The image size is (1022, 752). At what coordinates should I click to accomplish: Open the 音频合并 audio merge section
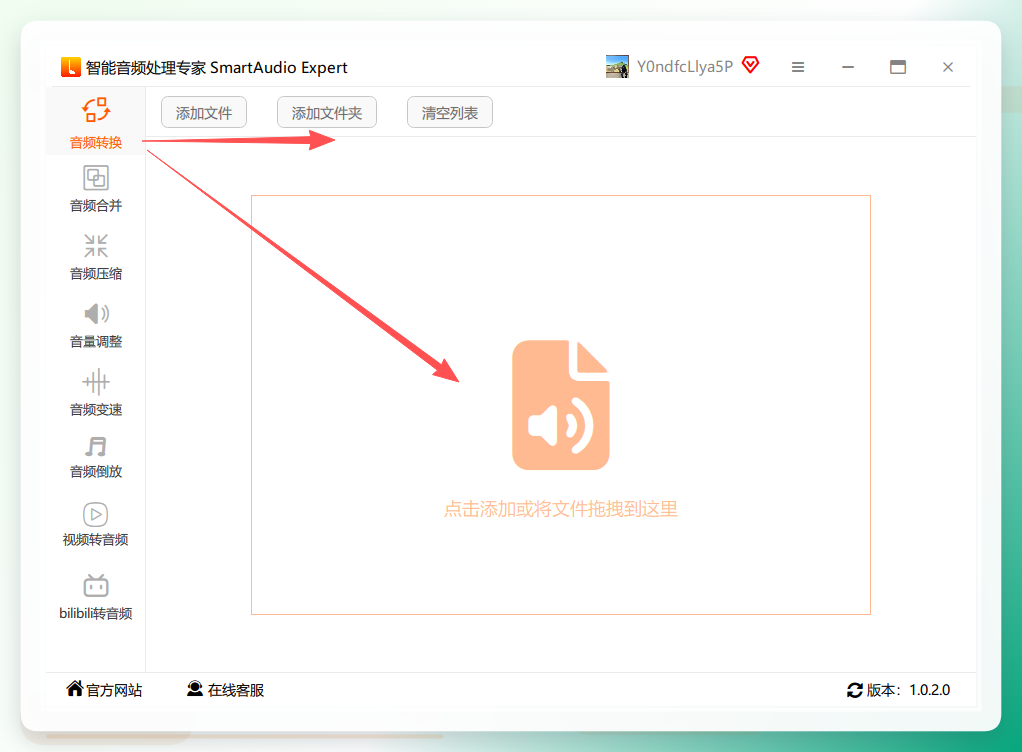(96, 189)
